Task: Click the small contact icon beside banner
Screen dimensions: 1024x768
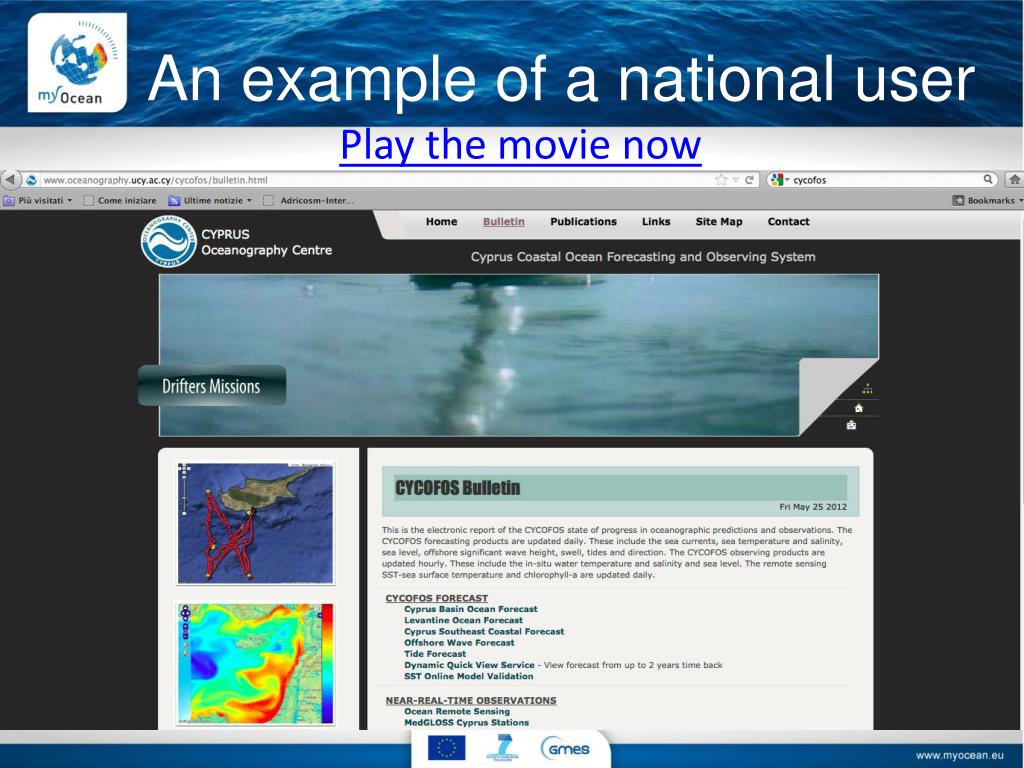Action: pos(851,425)
